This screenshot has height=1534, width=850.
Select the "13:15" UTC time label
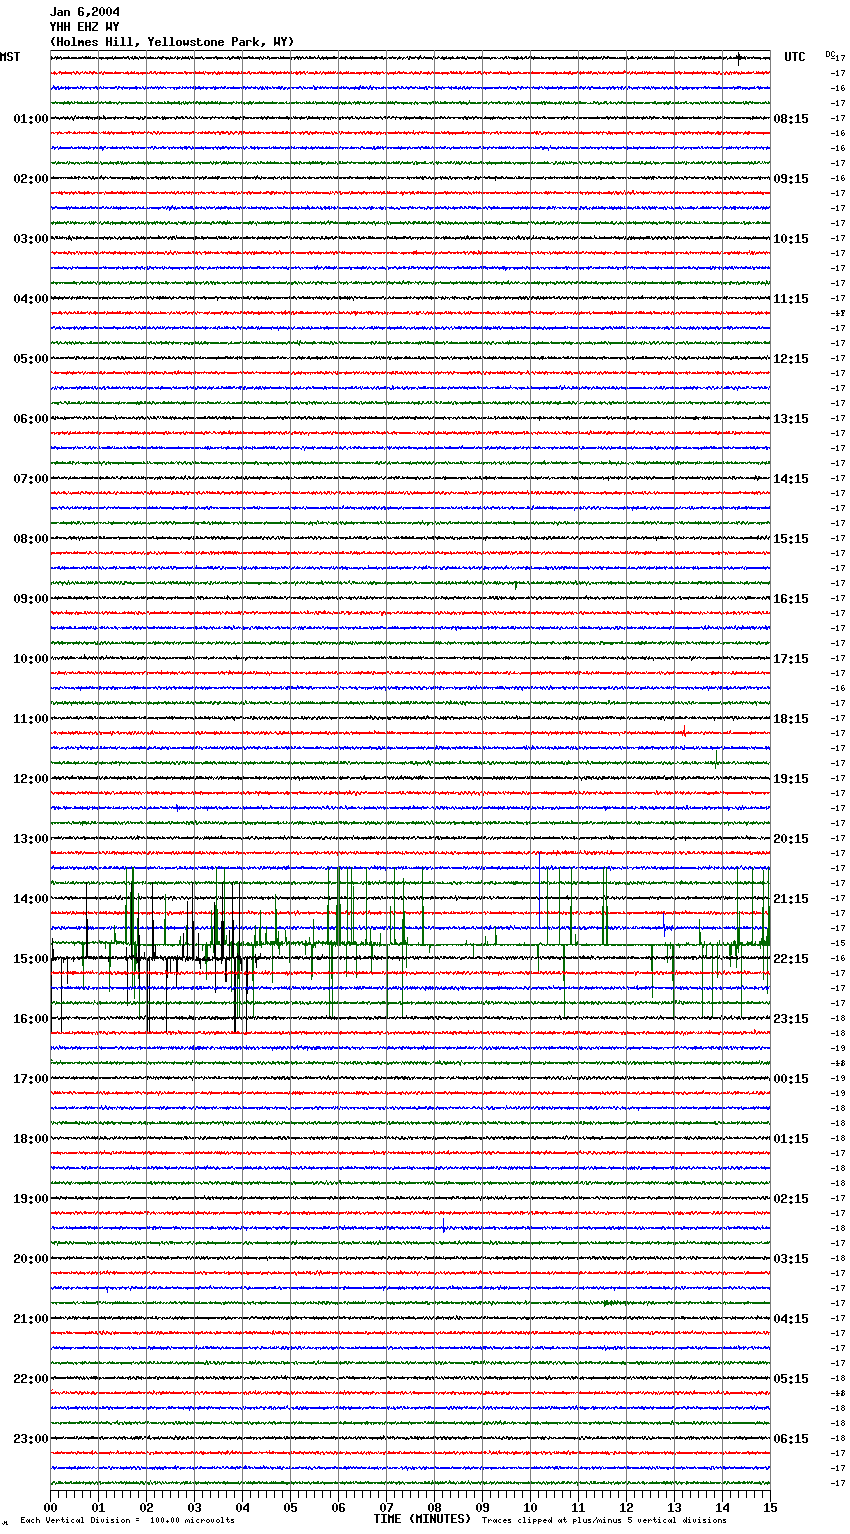(x=791, y=419)
